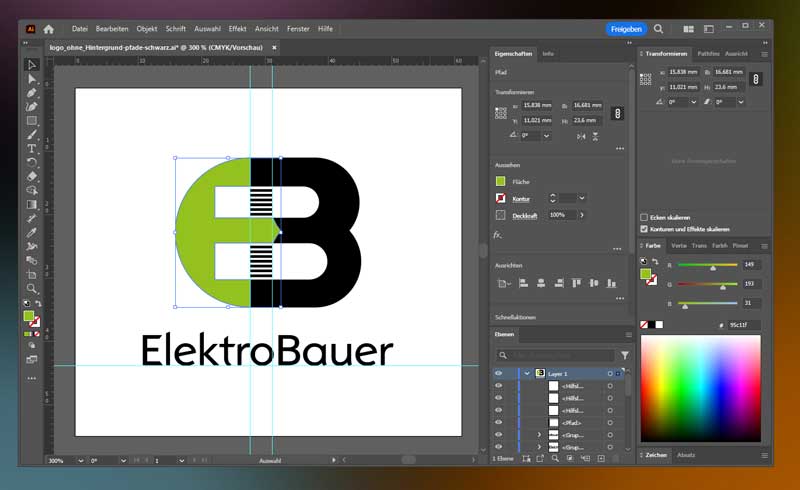Select the Pen tool
Screen dimensions: 800x490
[x=32, y=93]
